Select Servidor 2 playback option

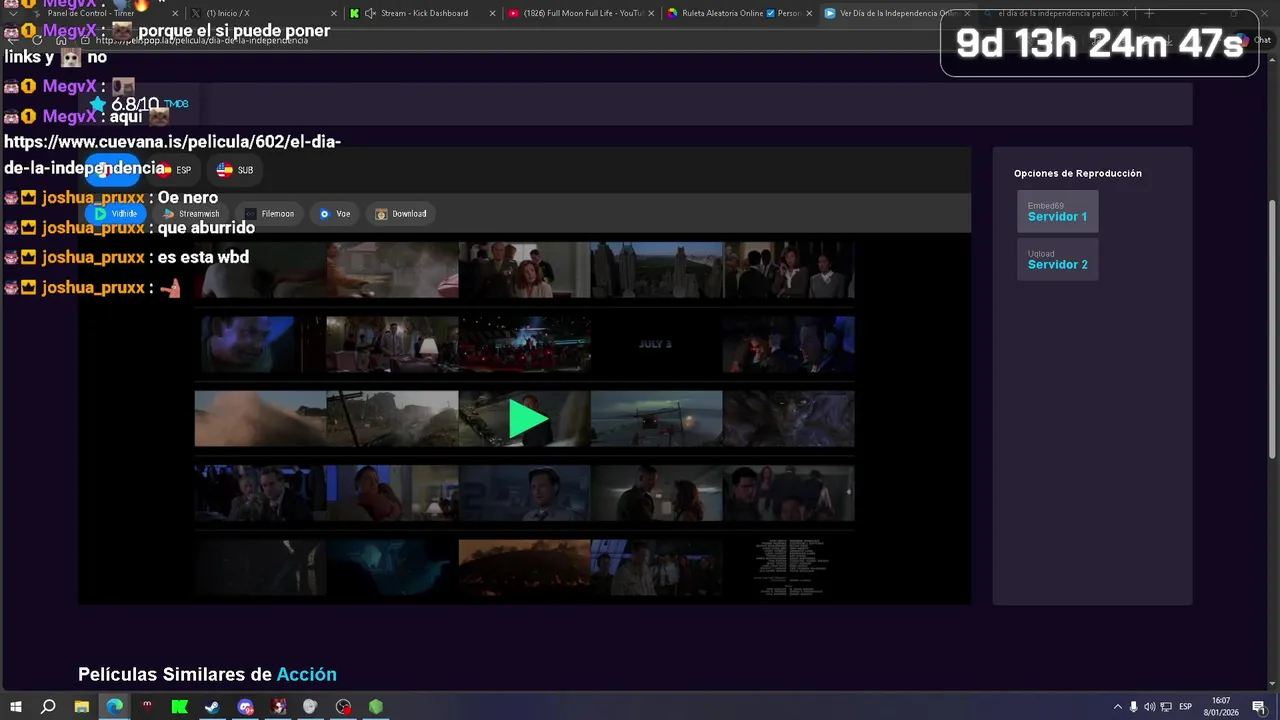tap(1057, 259)
